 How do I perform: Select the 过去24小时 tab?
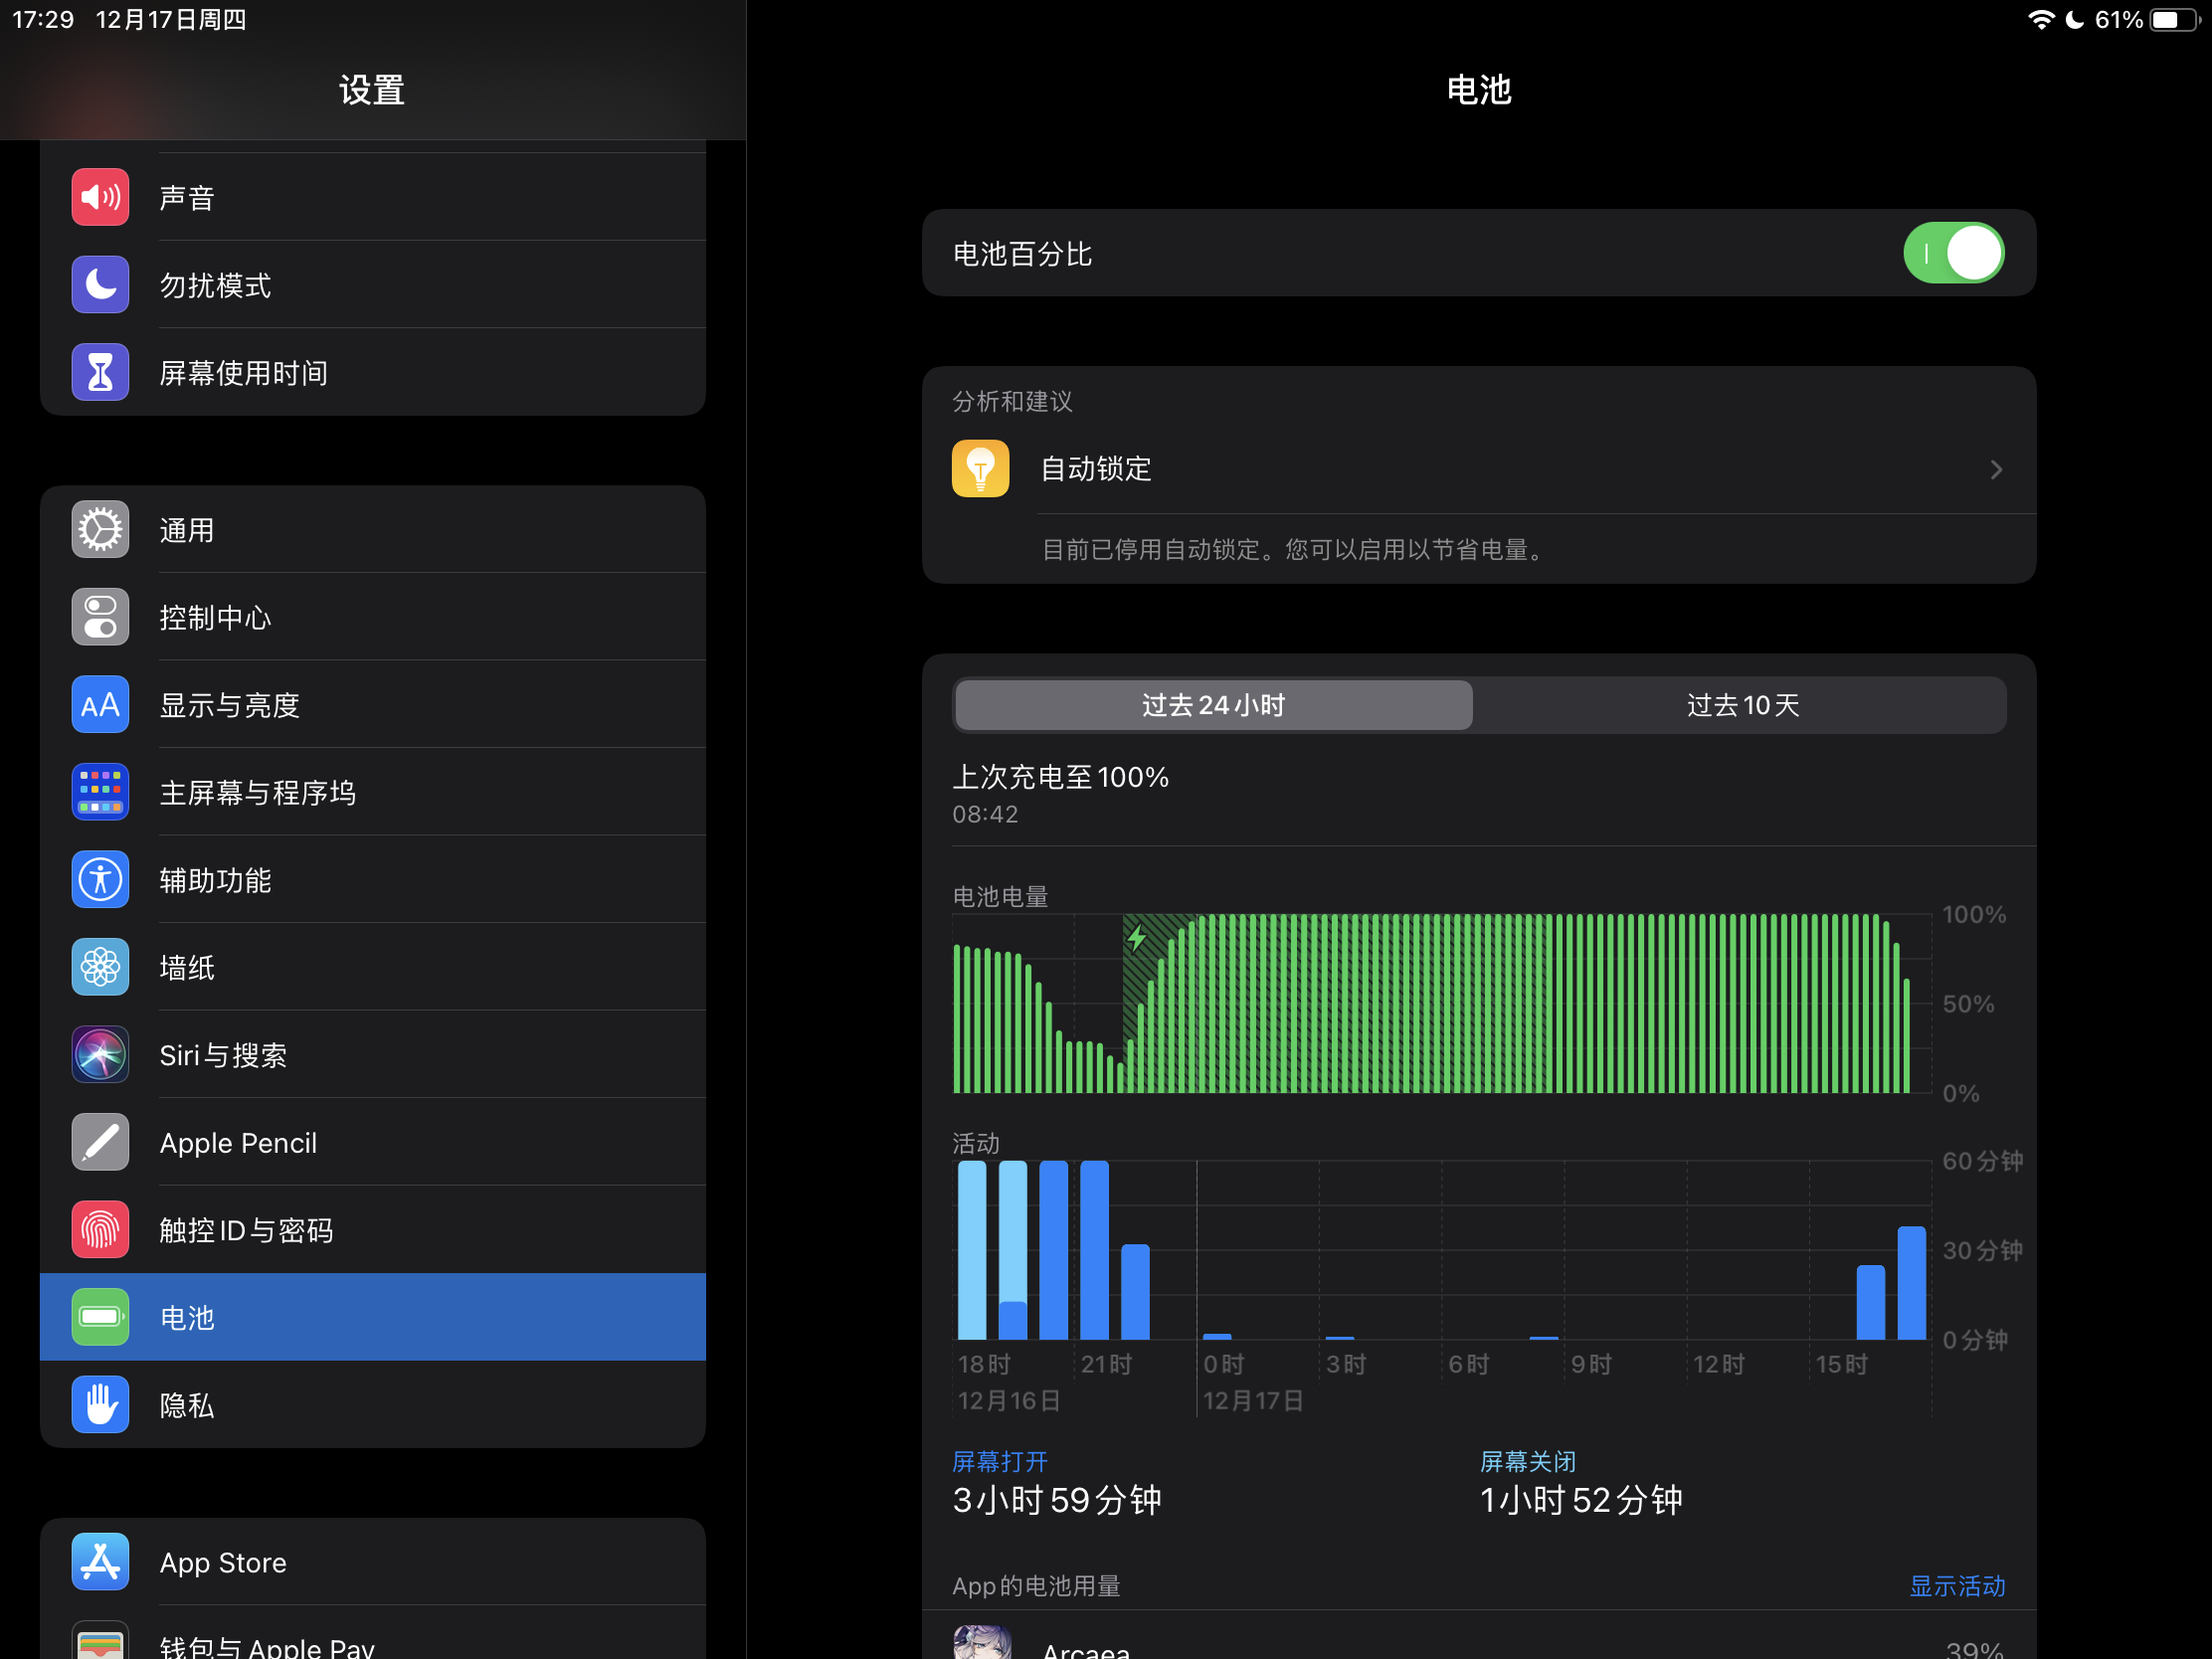(1213, 705)
